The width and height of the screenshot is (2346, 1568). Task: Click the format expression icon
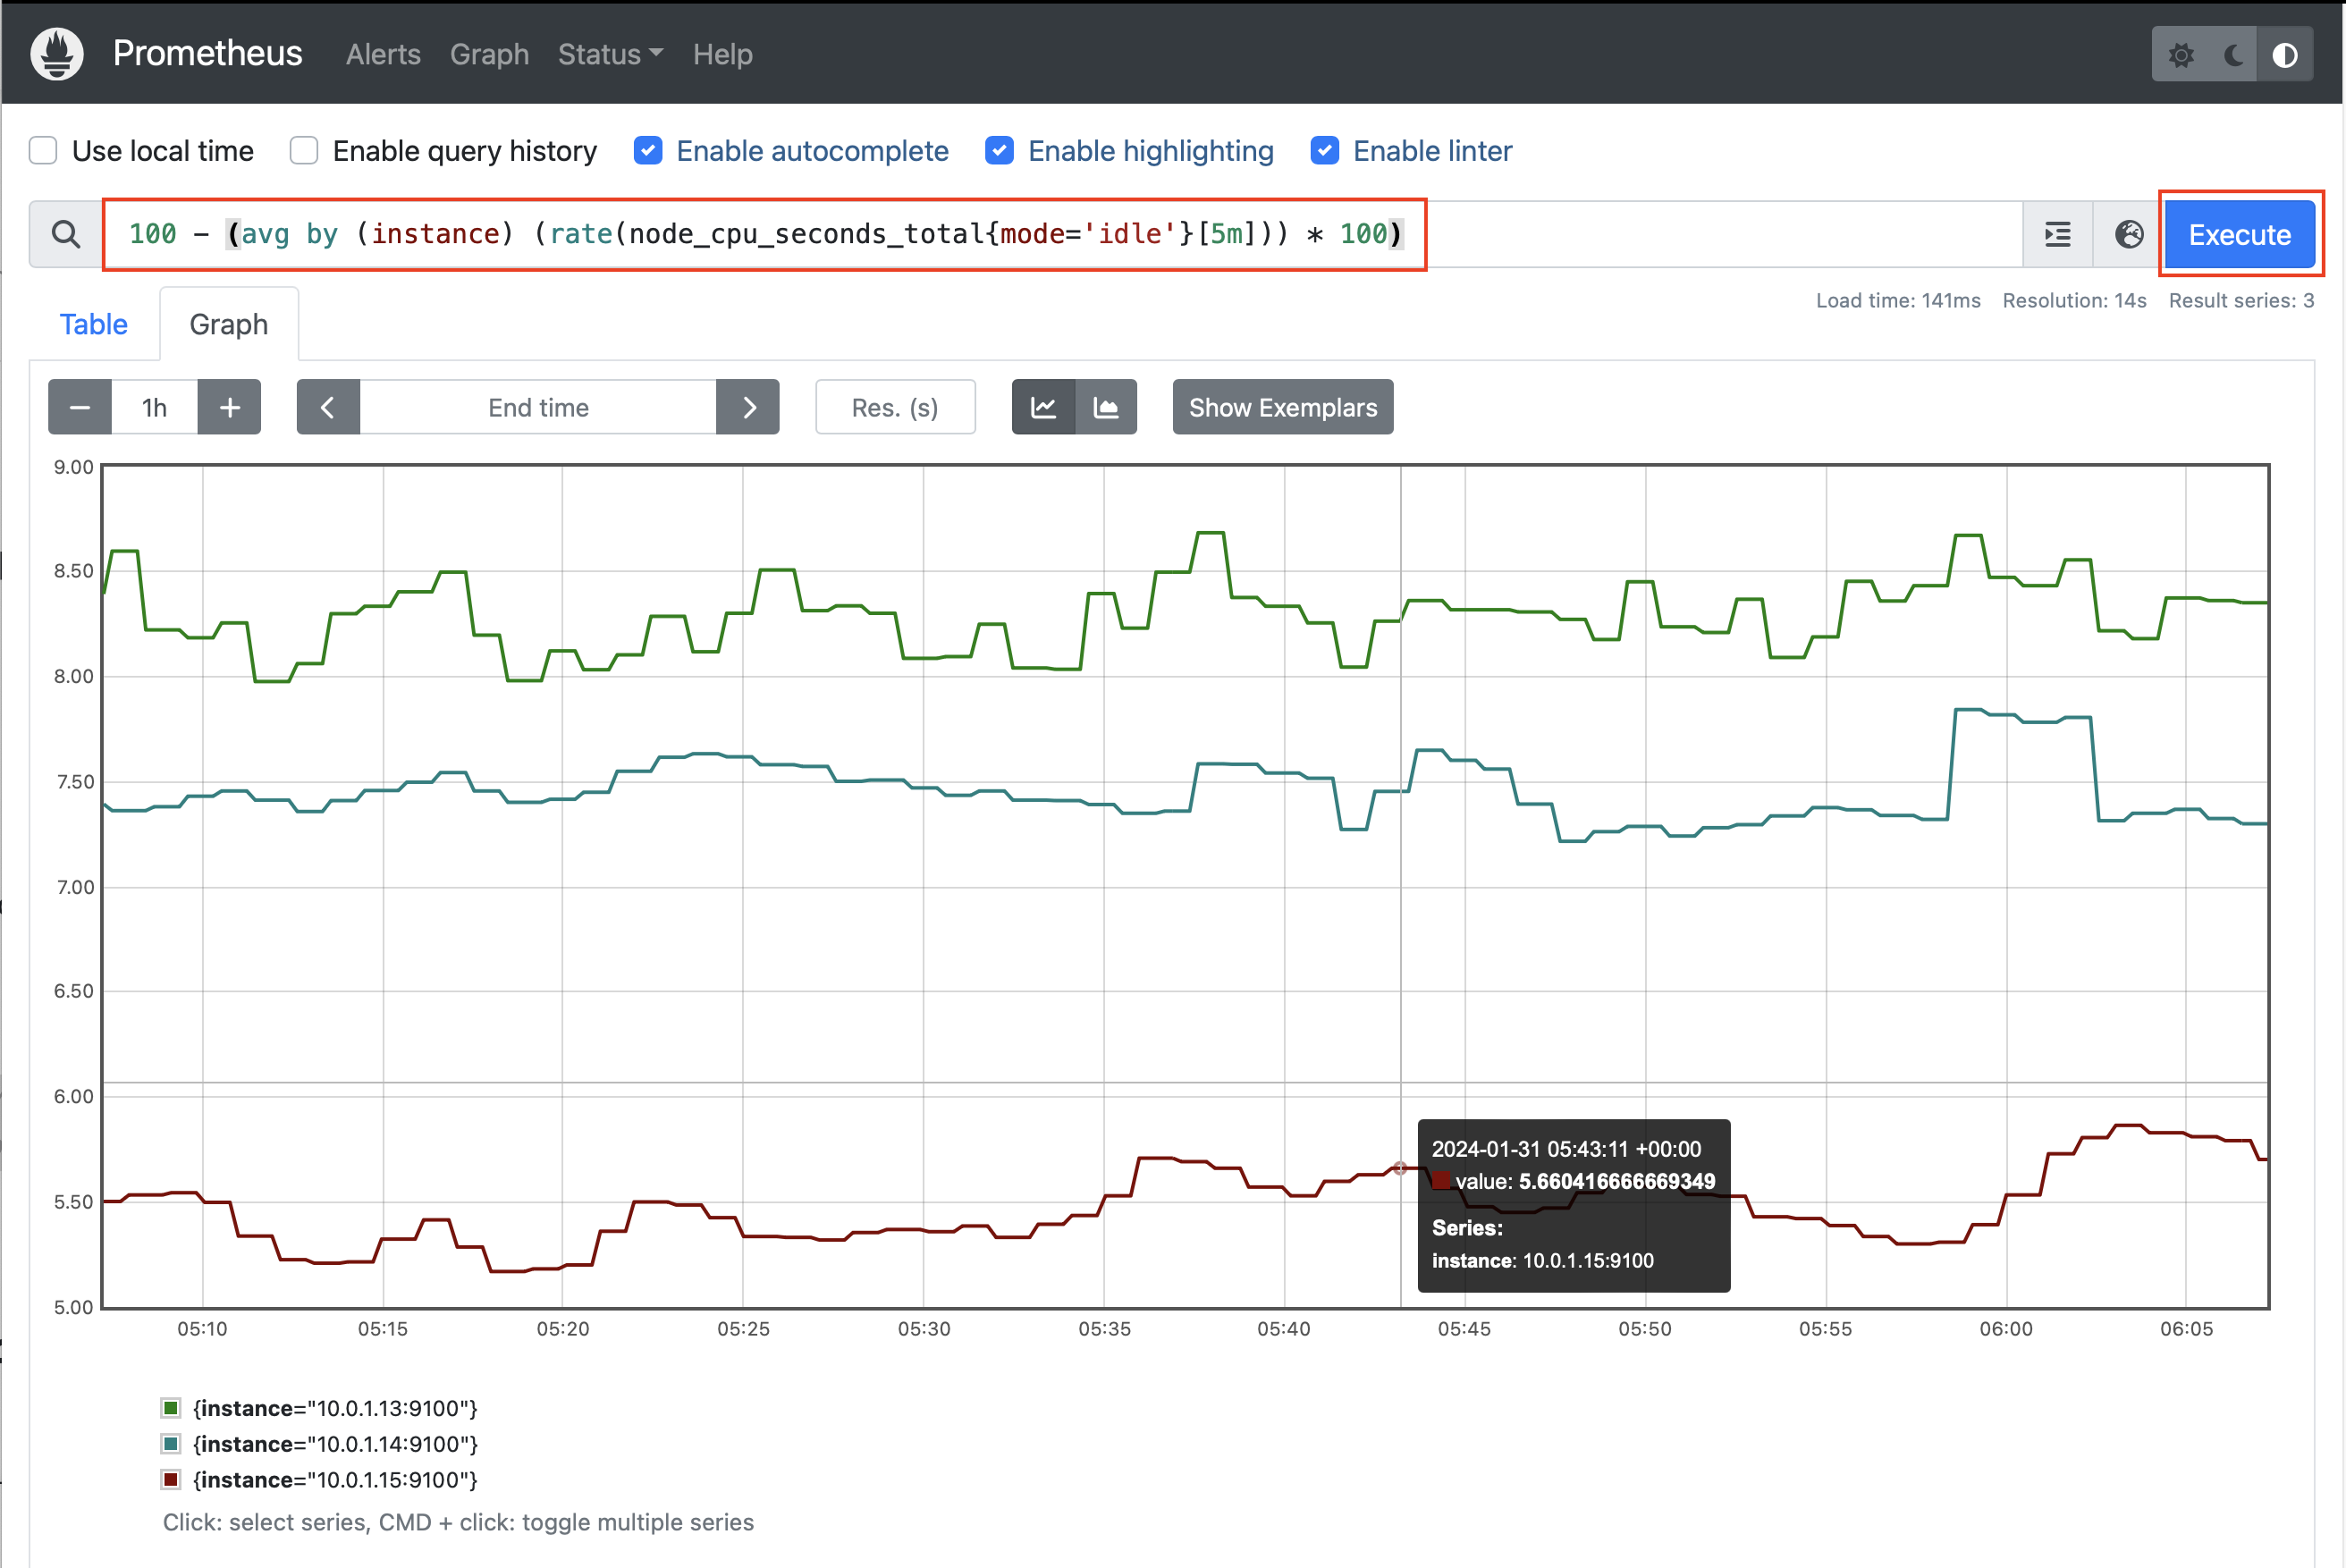pos(2057,235)
